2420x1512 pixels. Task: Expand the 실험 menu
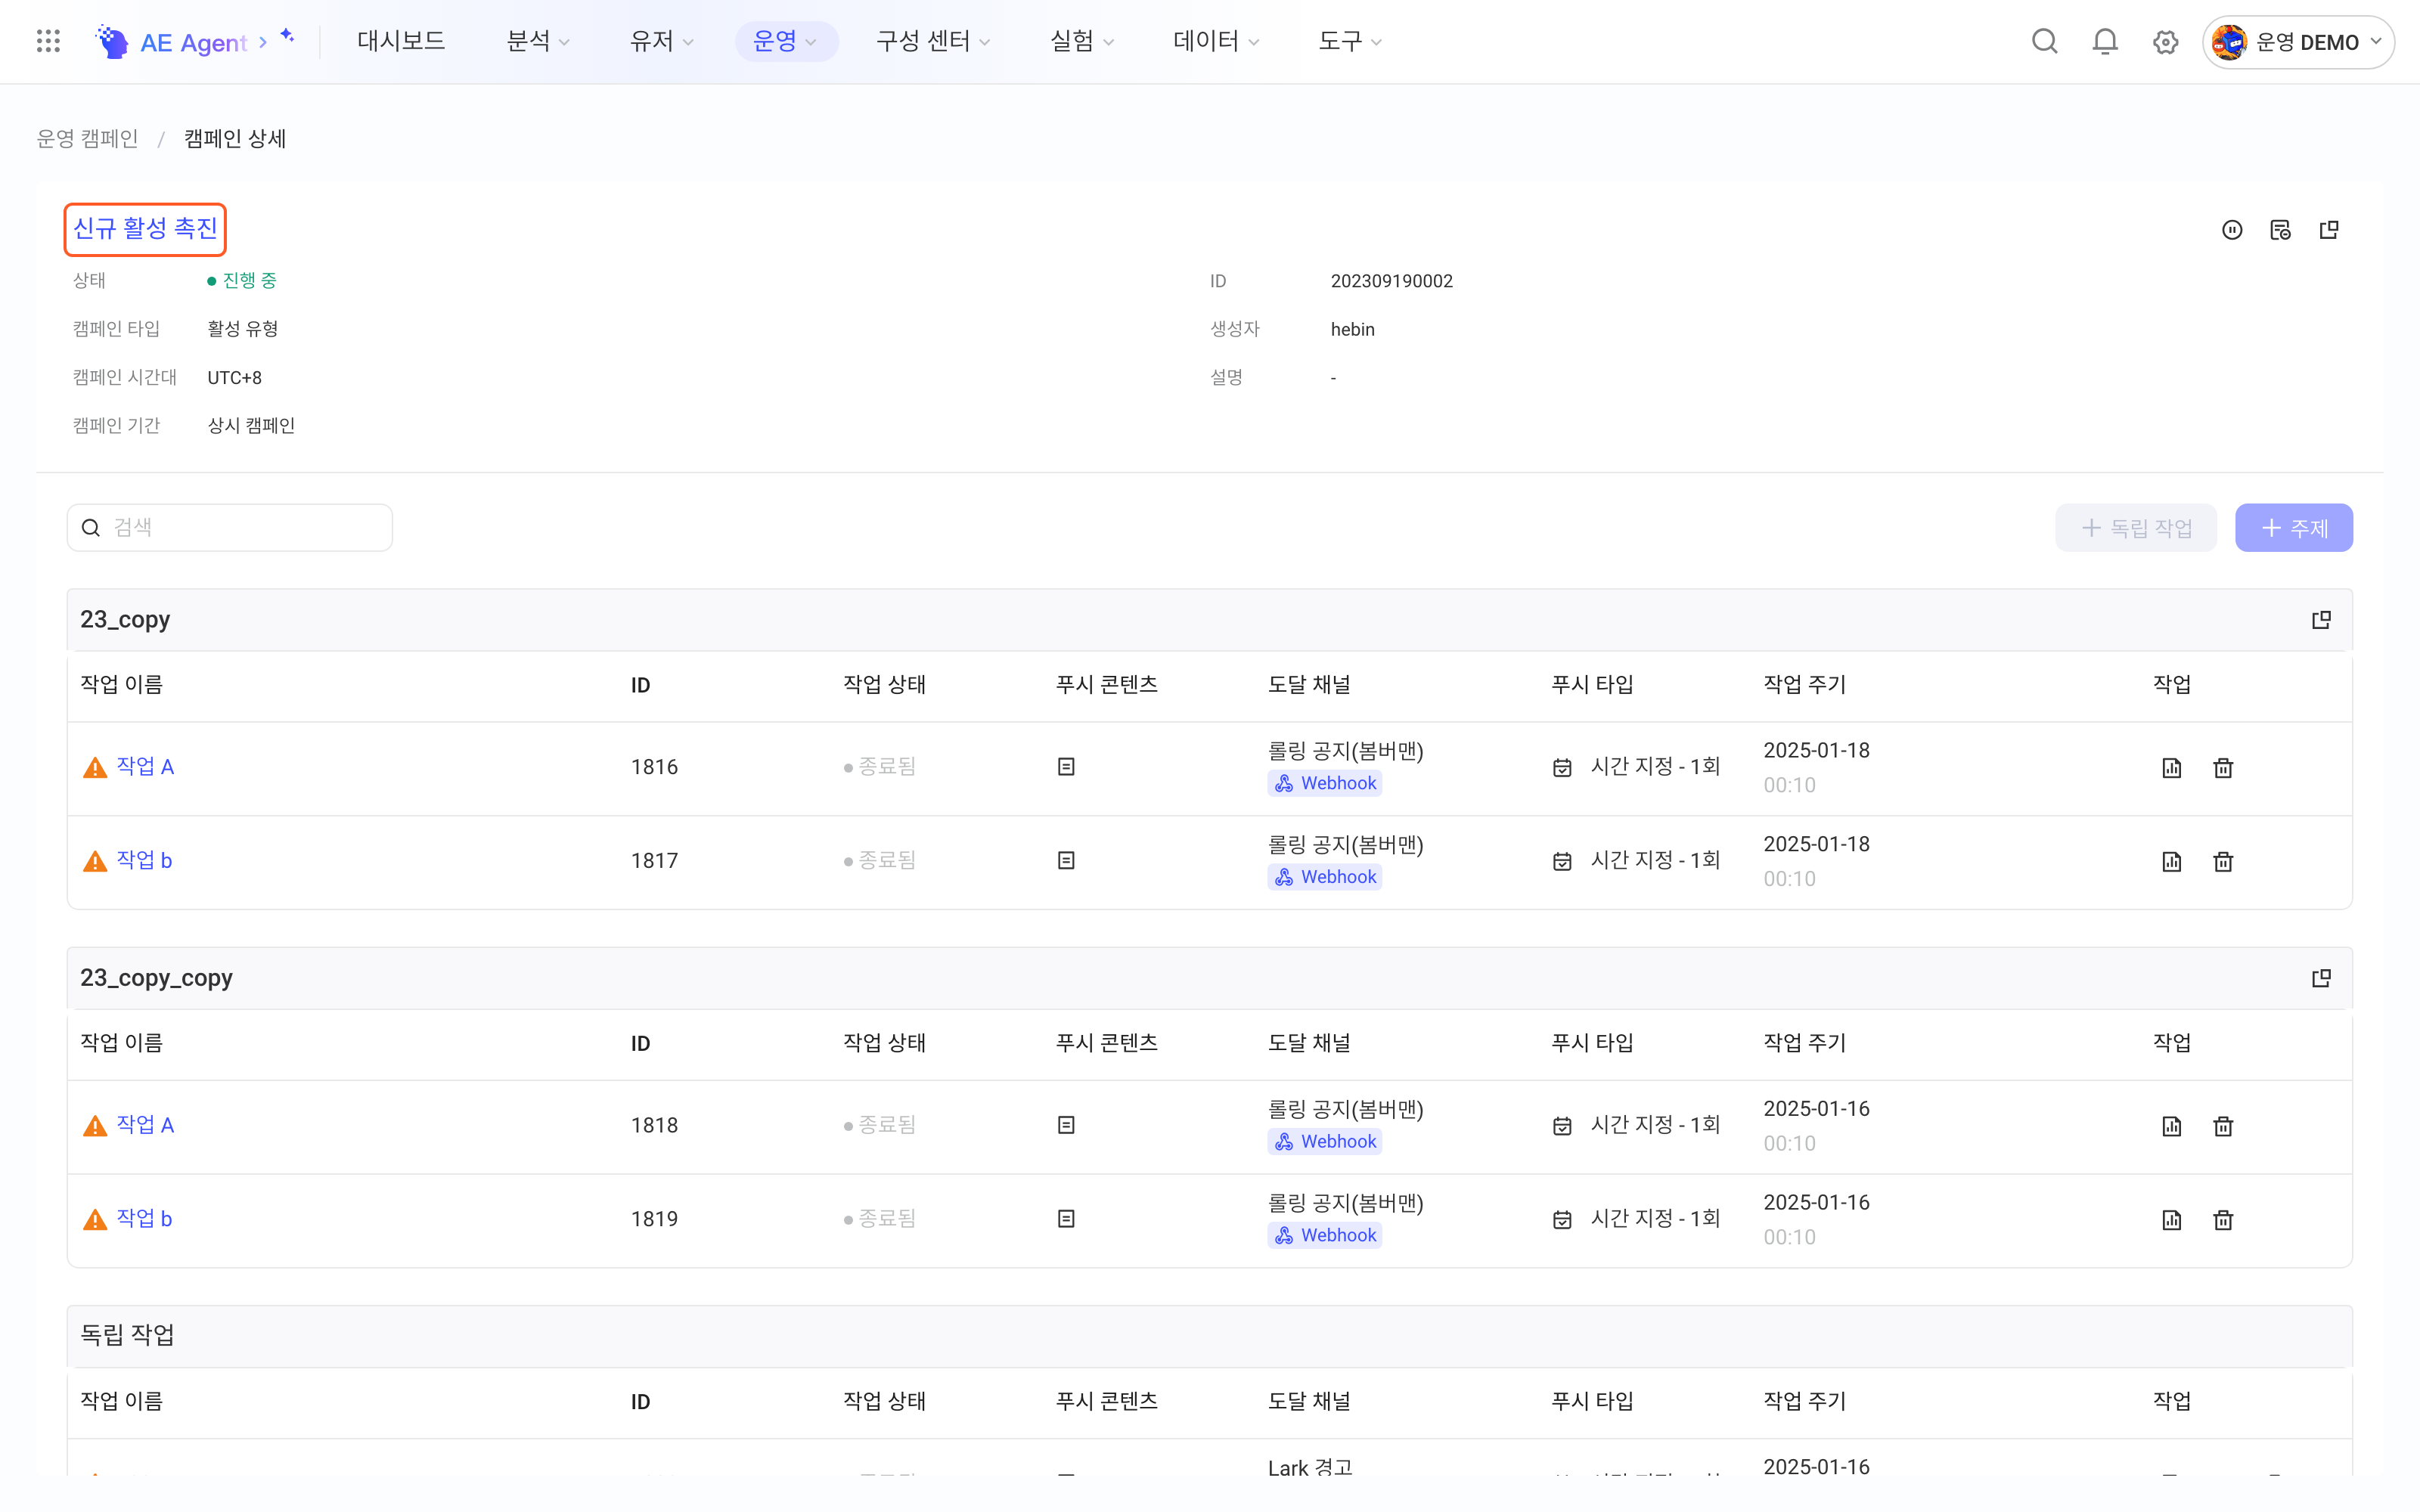point(1081,41)
